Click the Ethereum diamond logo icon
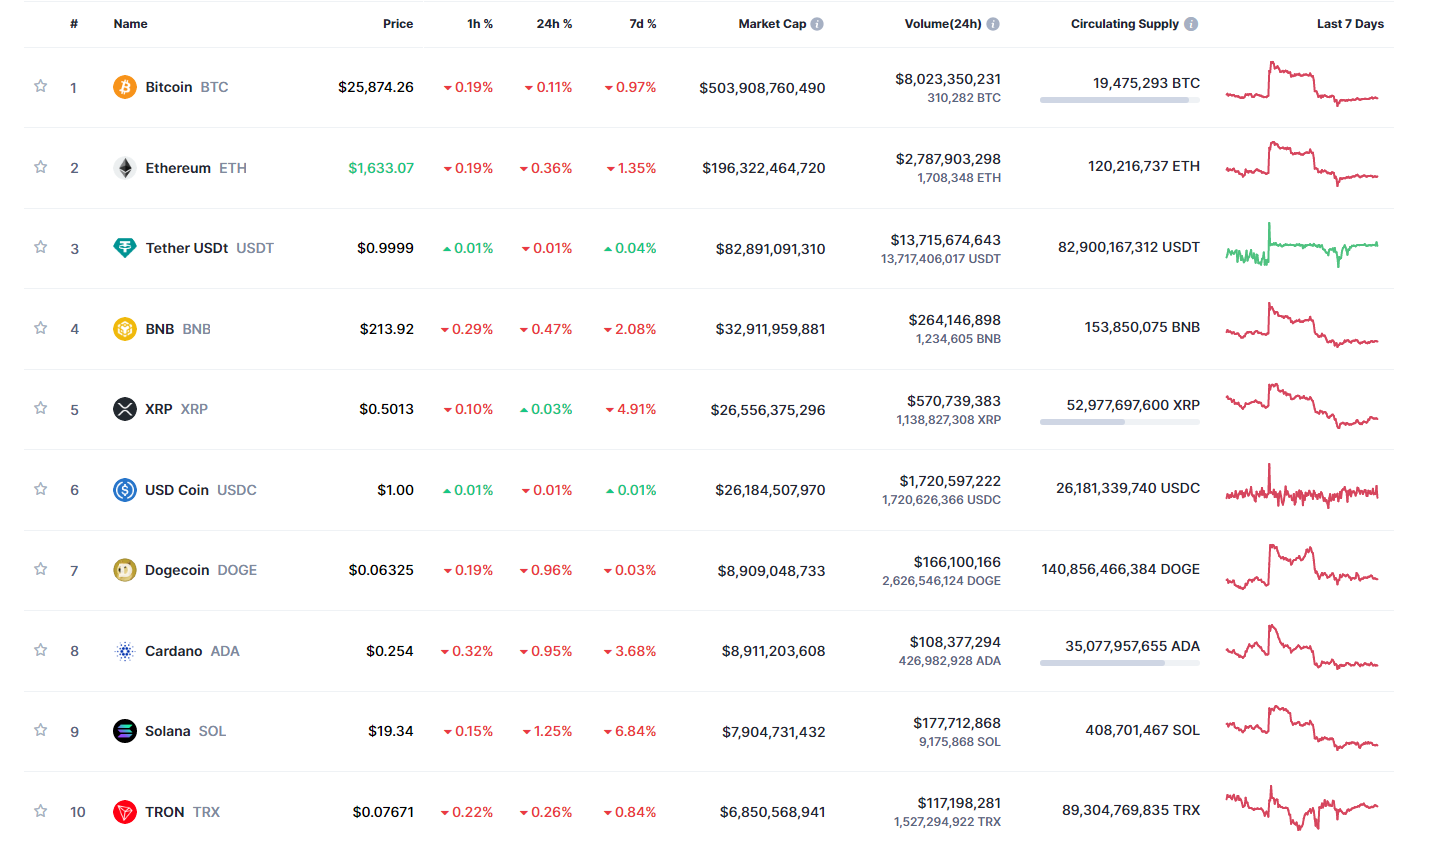 [x=125, y=168]
